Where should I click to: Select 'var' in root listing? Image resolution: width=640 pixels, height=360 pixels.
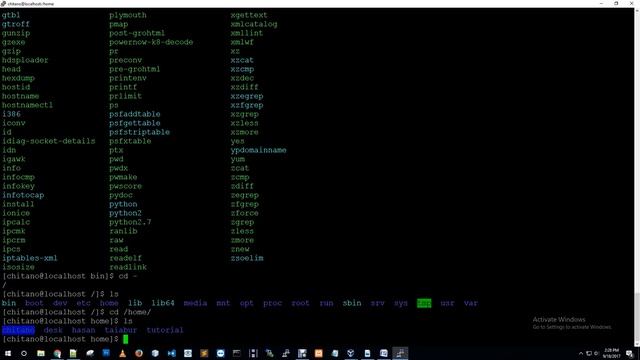471,303
